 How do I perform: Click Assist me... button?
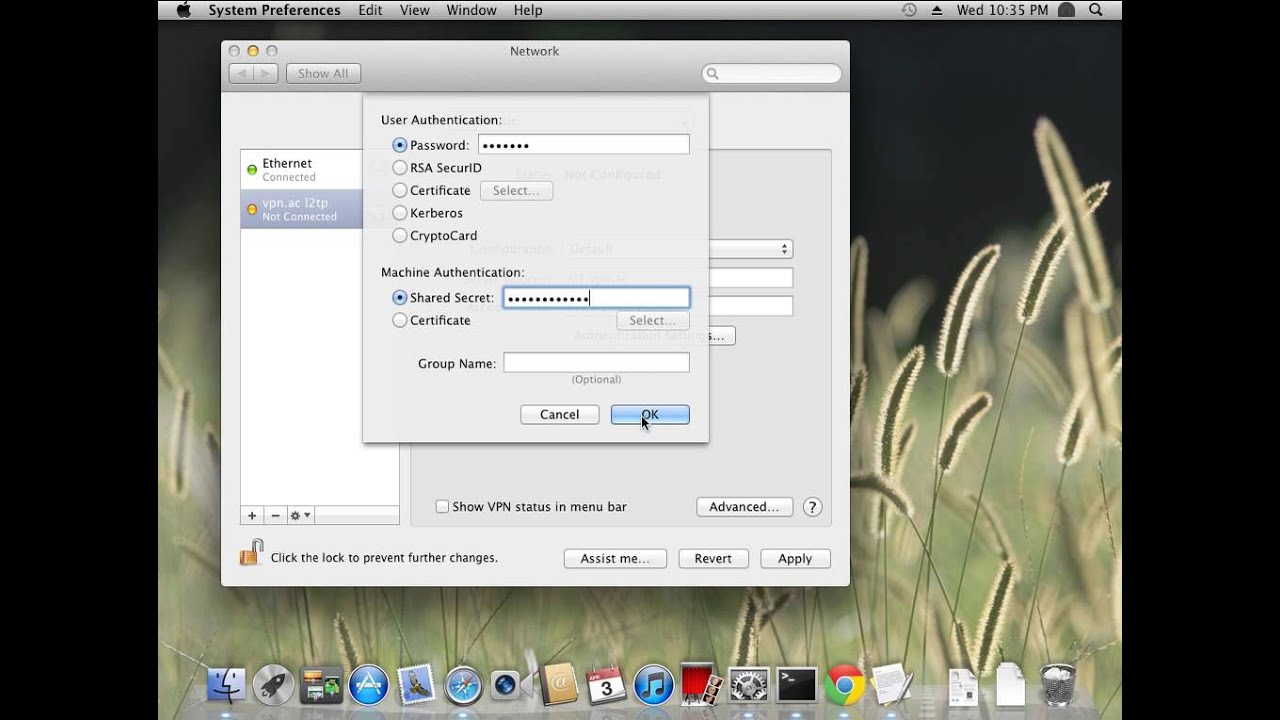615,559
